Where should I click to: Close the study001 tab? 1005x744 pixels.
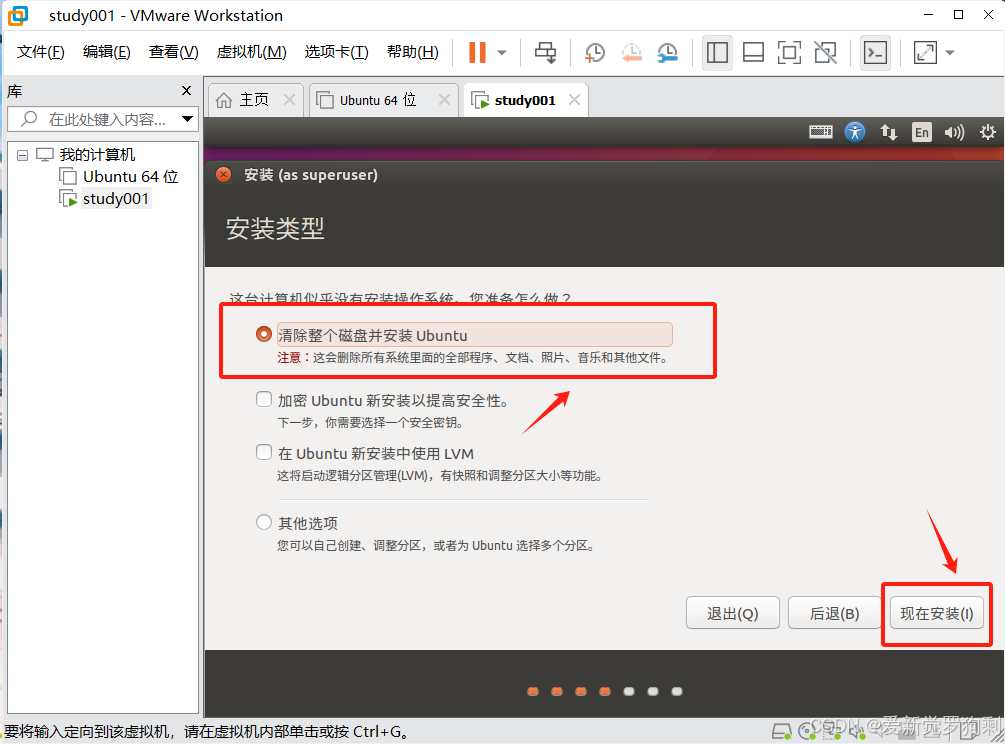[x=574, y=100]
